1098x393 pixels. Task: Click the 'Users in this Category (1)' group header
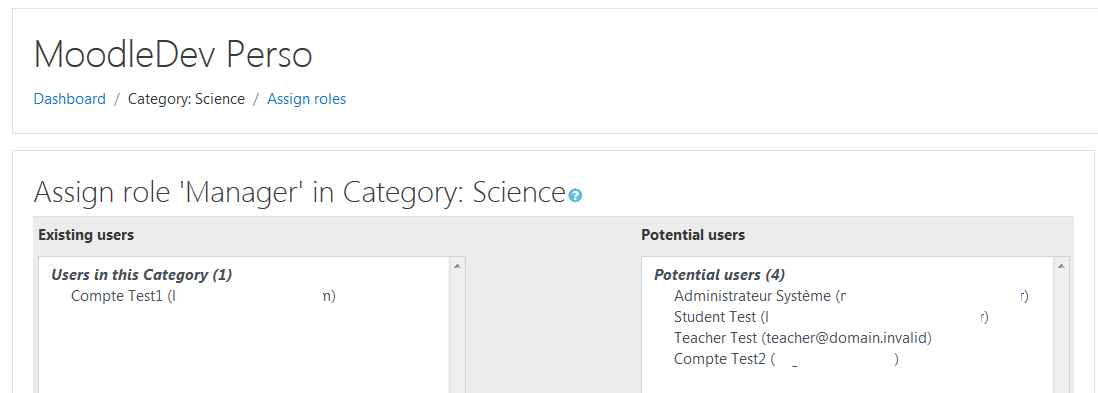(x=141, y=275)
